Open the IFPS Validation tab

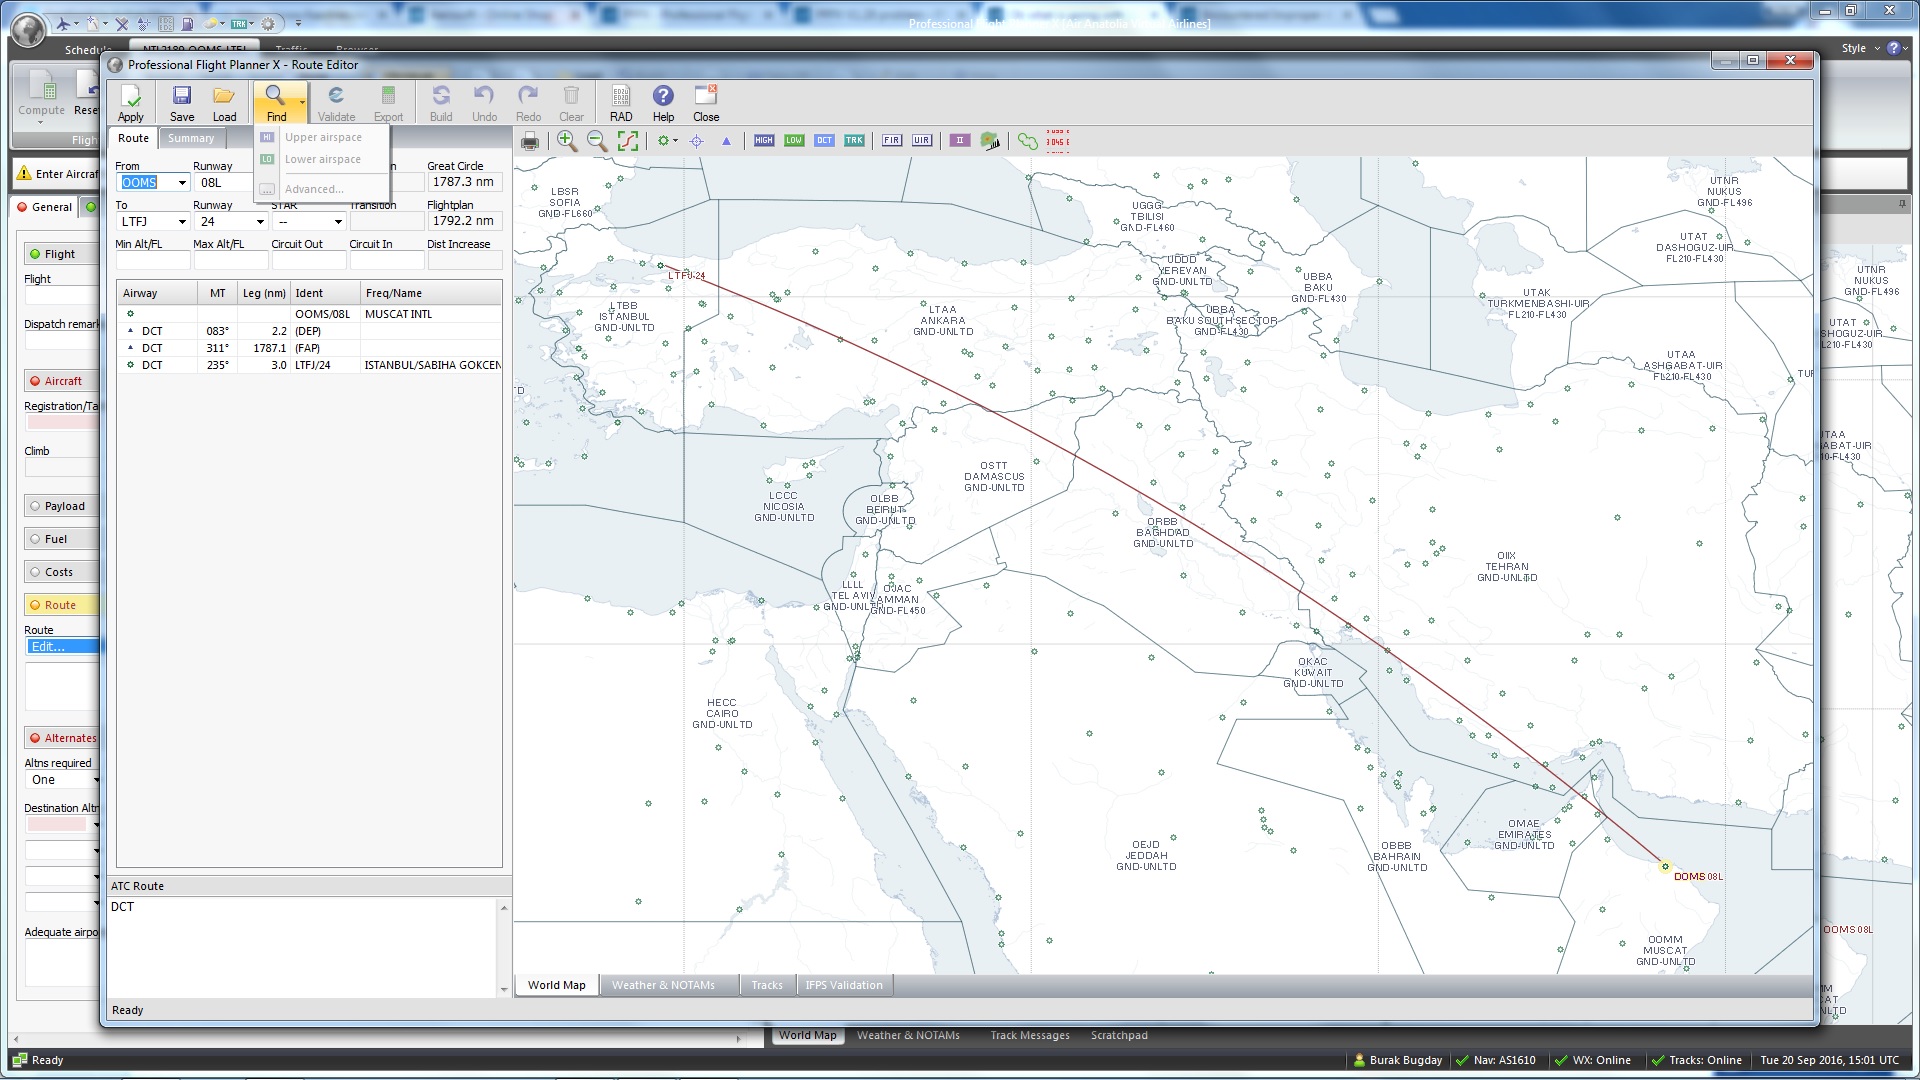pyautogui.click(x=844, y=985)
